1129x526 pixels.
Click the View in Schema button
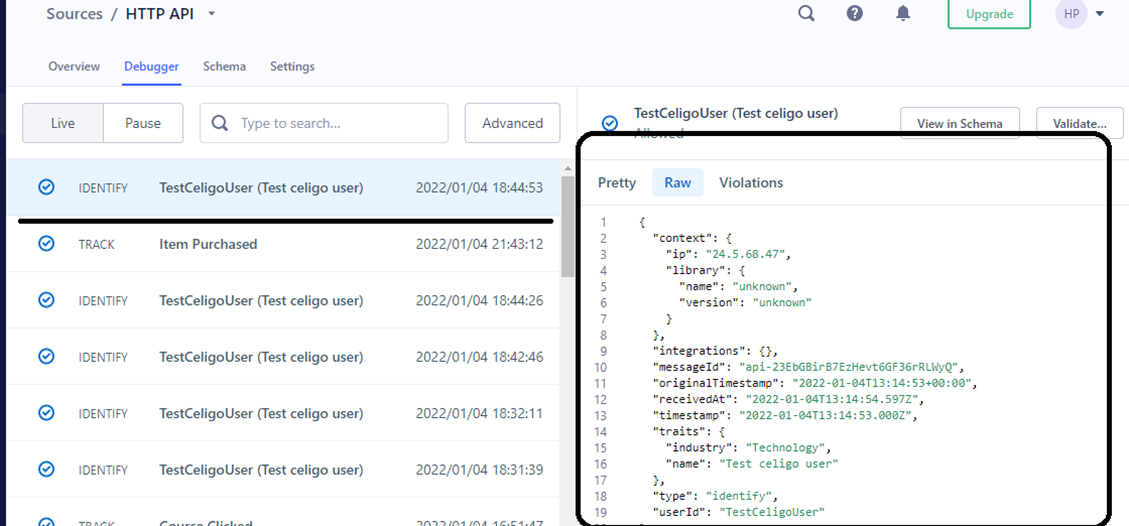point(960,123)
